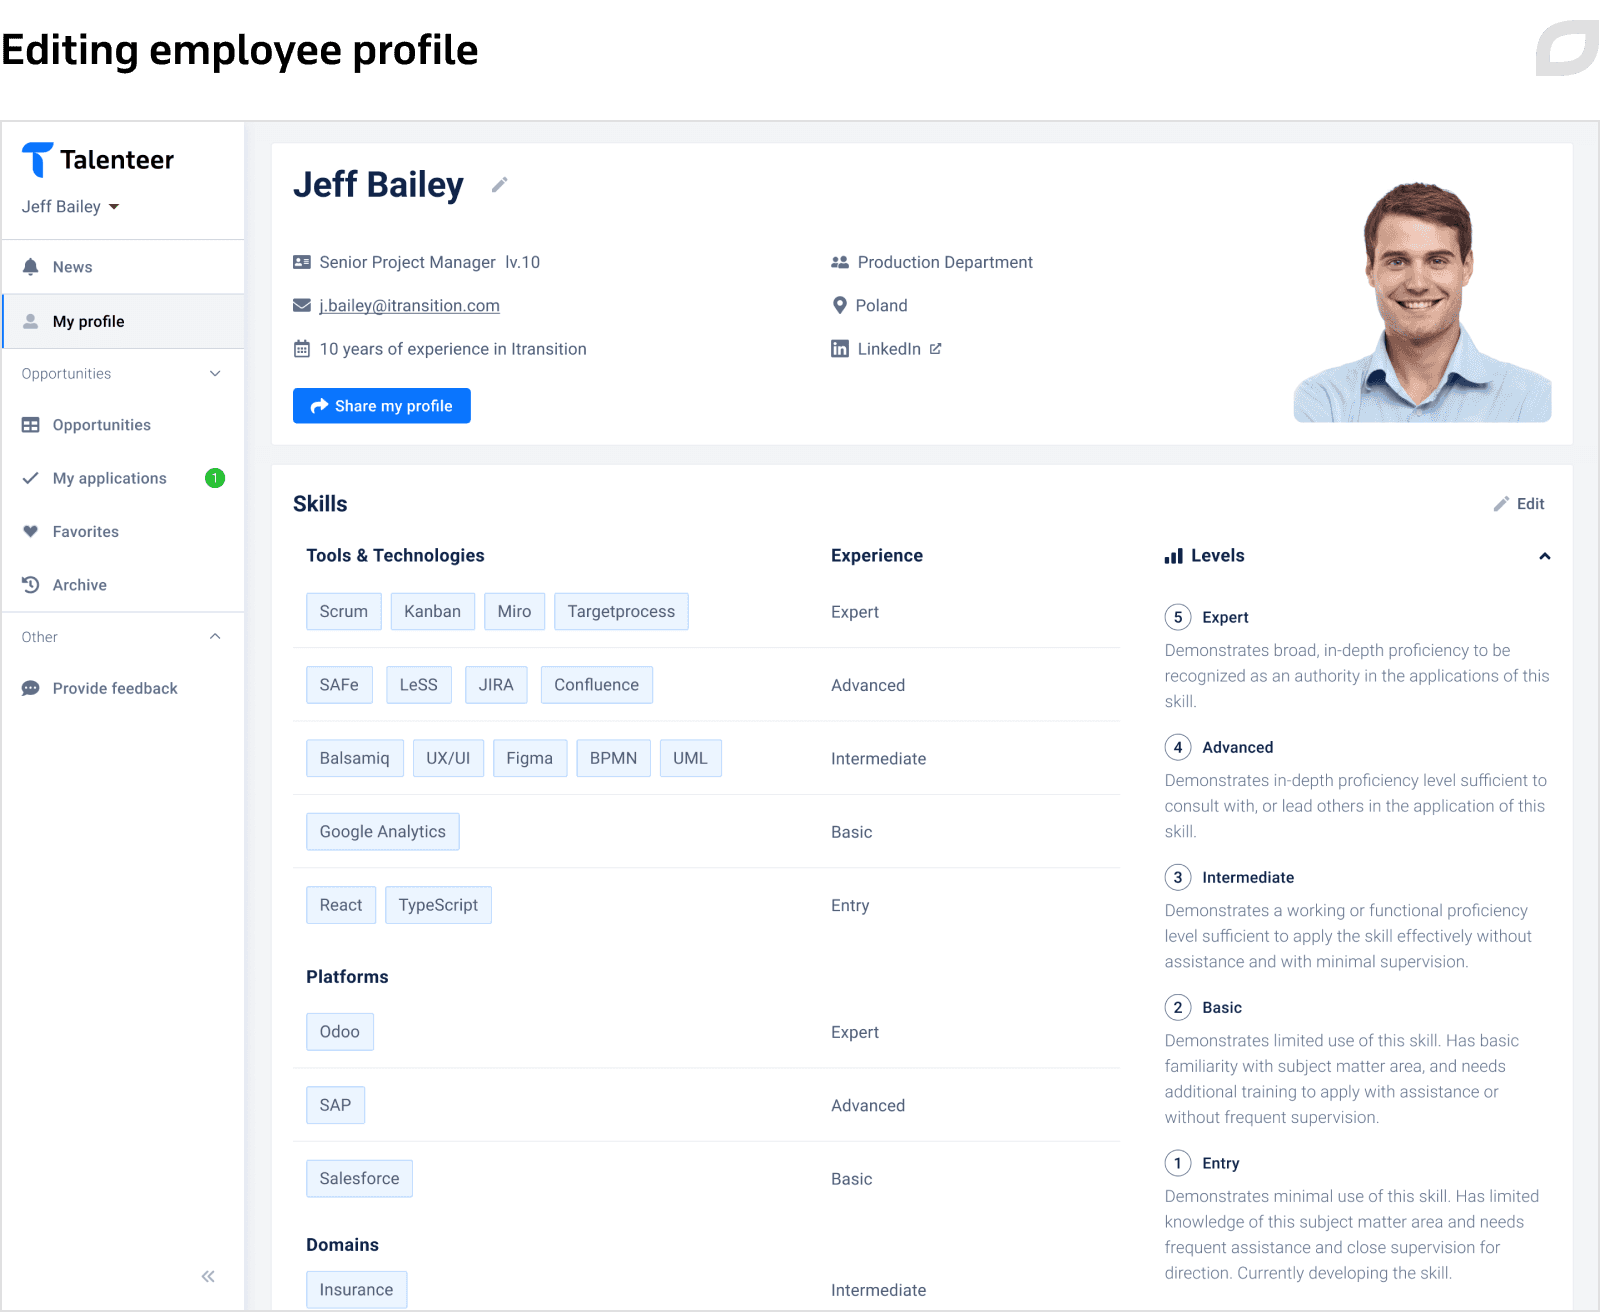Image resolution: width=1600 pixels, height=1312 pixels.
Task: Click the Talenteer logo icon
Action: tap(37, 160)
